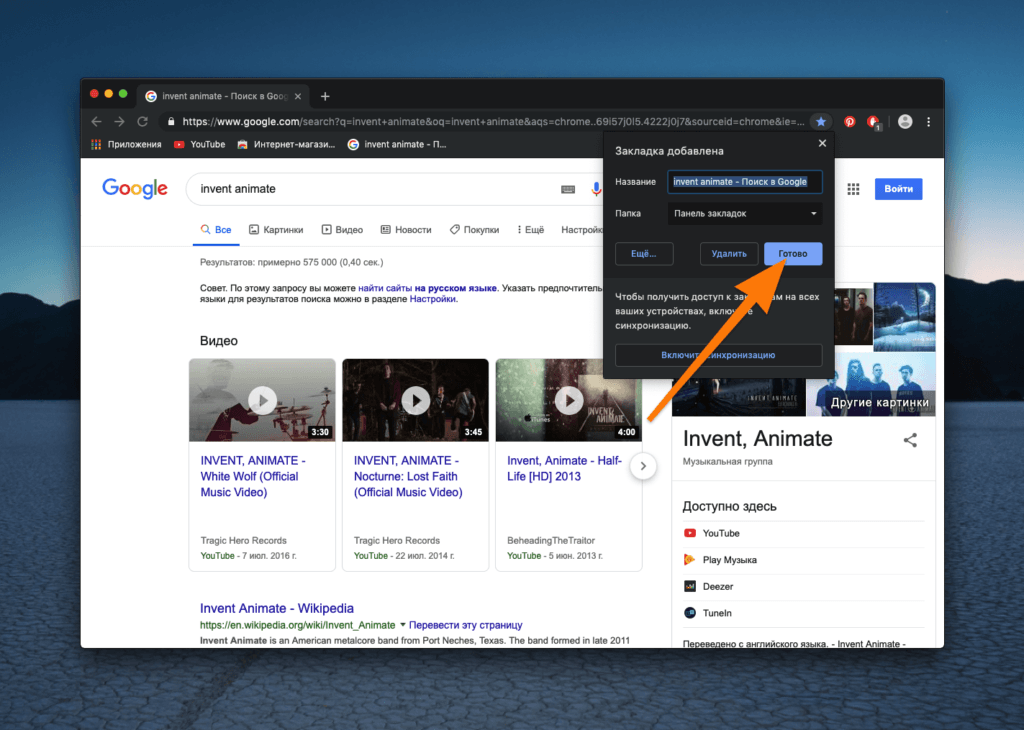Open Chrome three-dot menu

(928, 121)
